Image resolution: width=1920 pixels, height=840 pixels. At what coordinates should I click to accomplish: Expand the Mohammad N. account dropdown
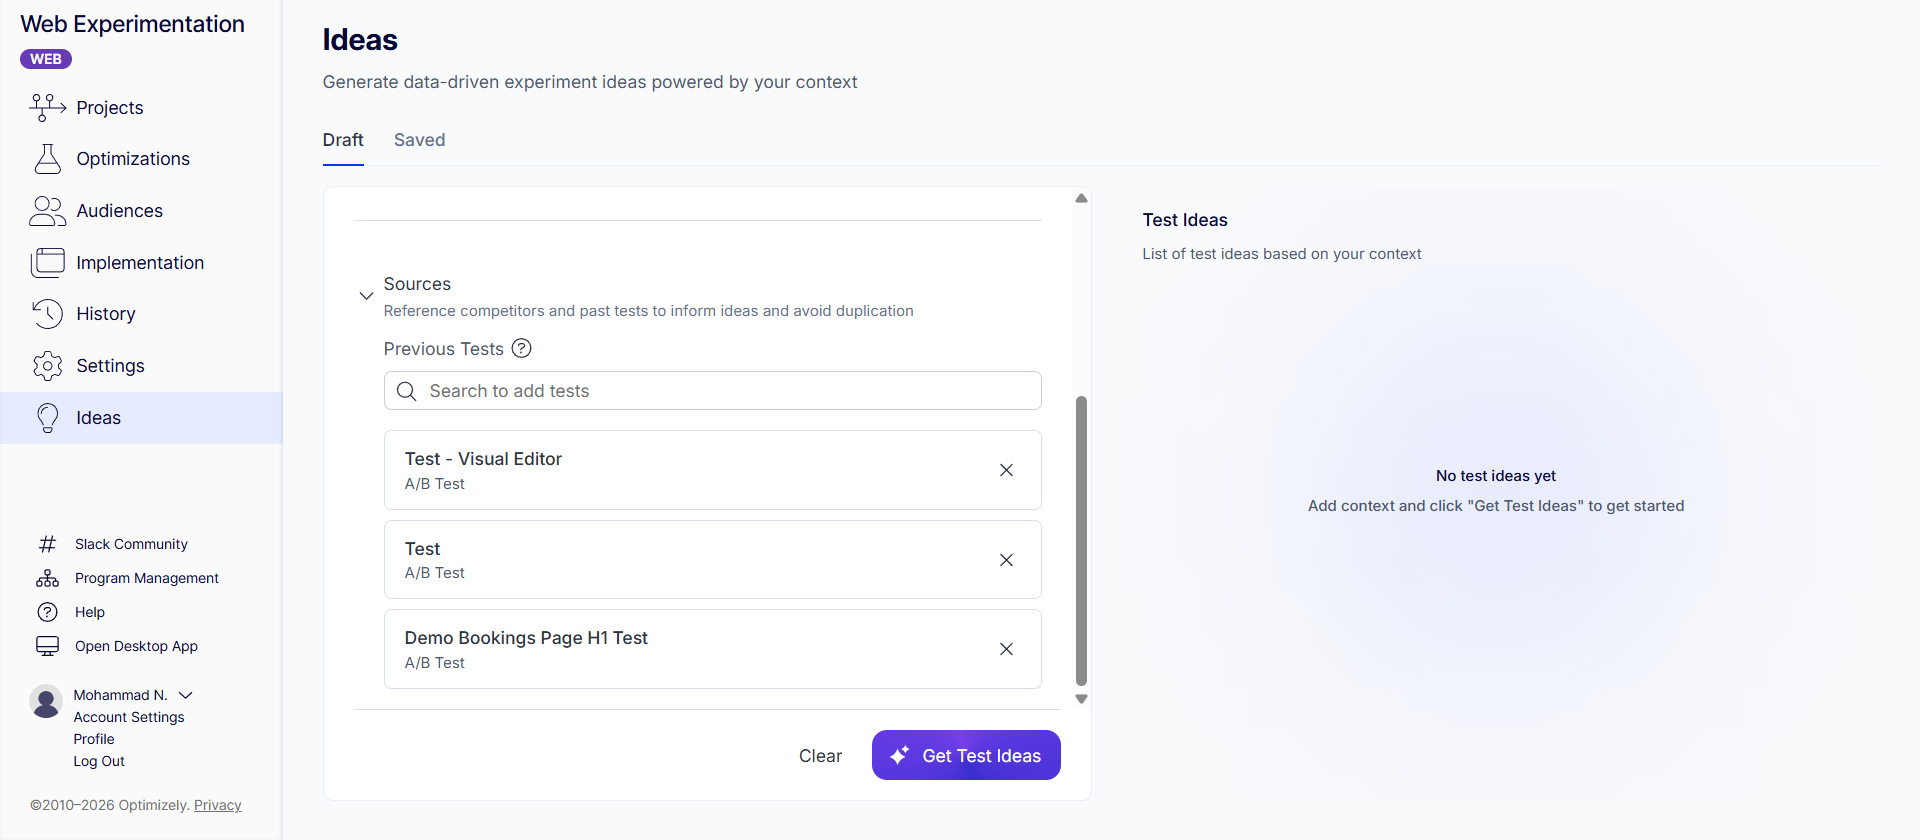186,695
